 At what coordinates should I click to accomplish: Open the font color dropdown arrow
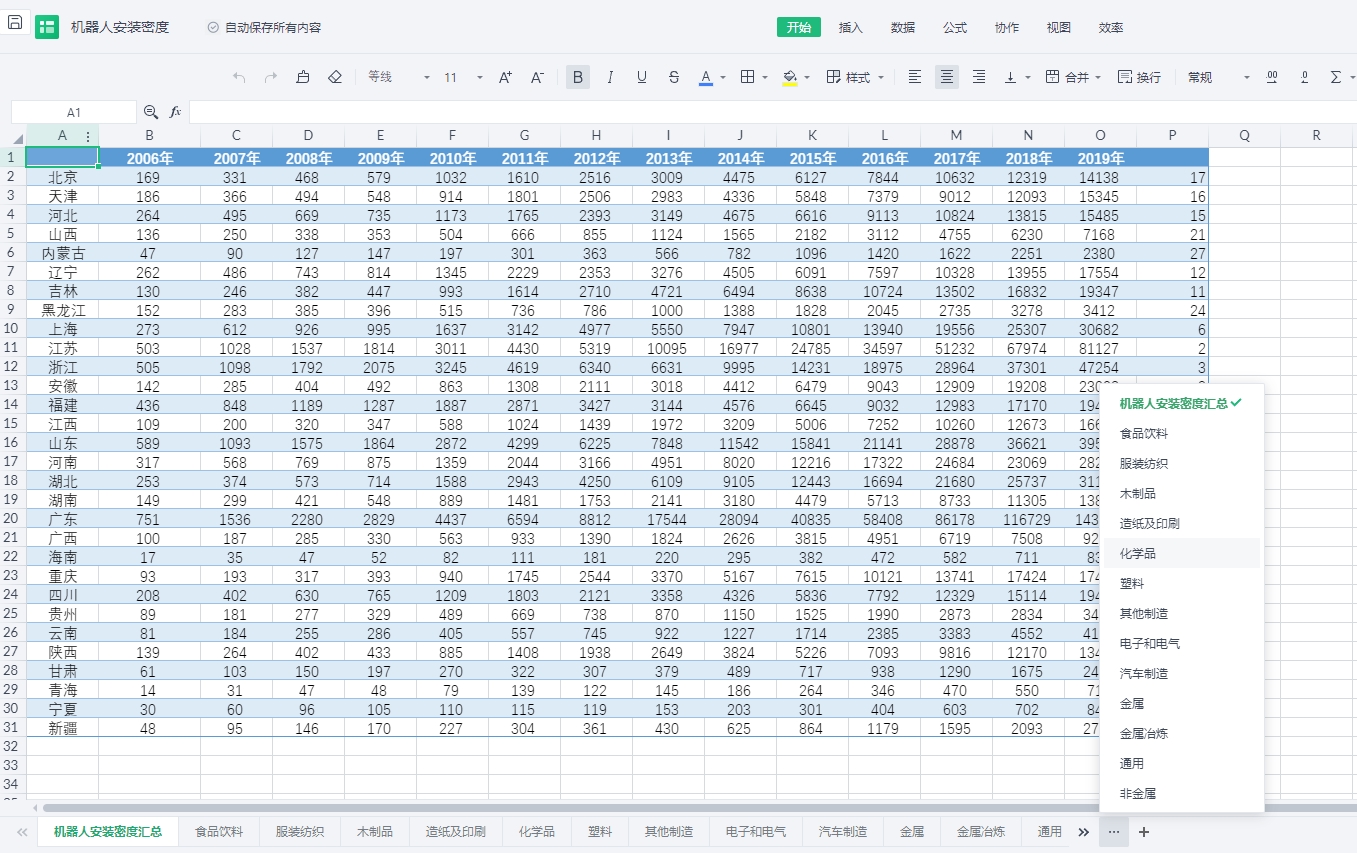[x=724, y=77]
